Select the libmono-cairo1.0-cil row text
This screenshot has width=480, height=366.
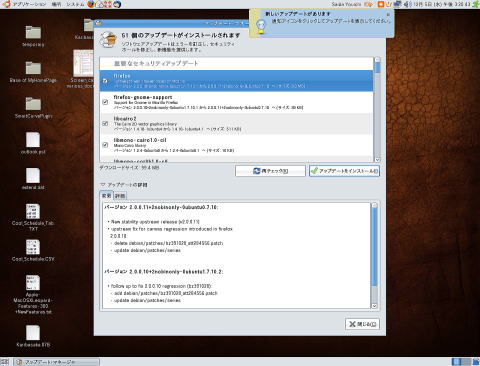pyautogui.click(x=174, y=145)
